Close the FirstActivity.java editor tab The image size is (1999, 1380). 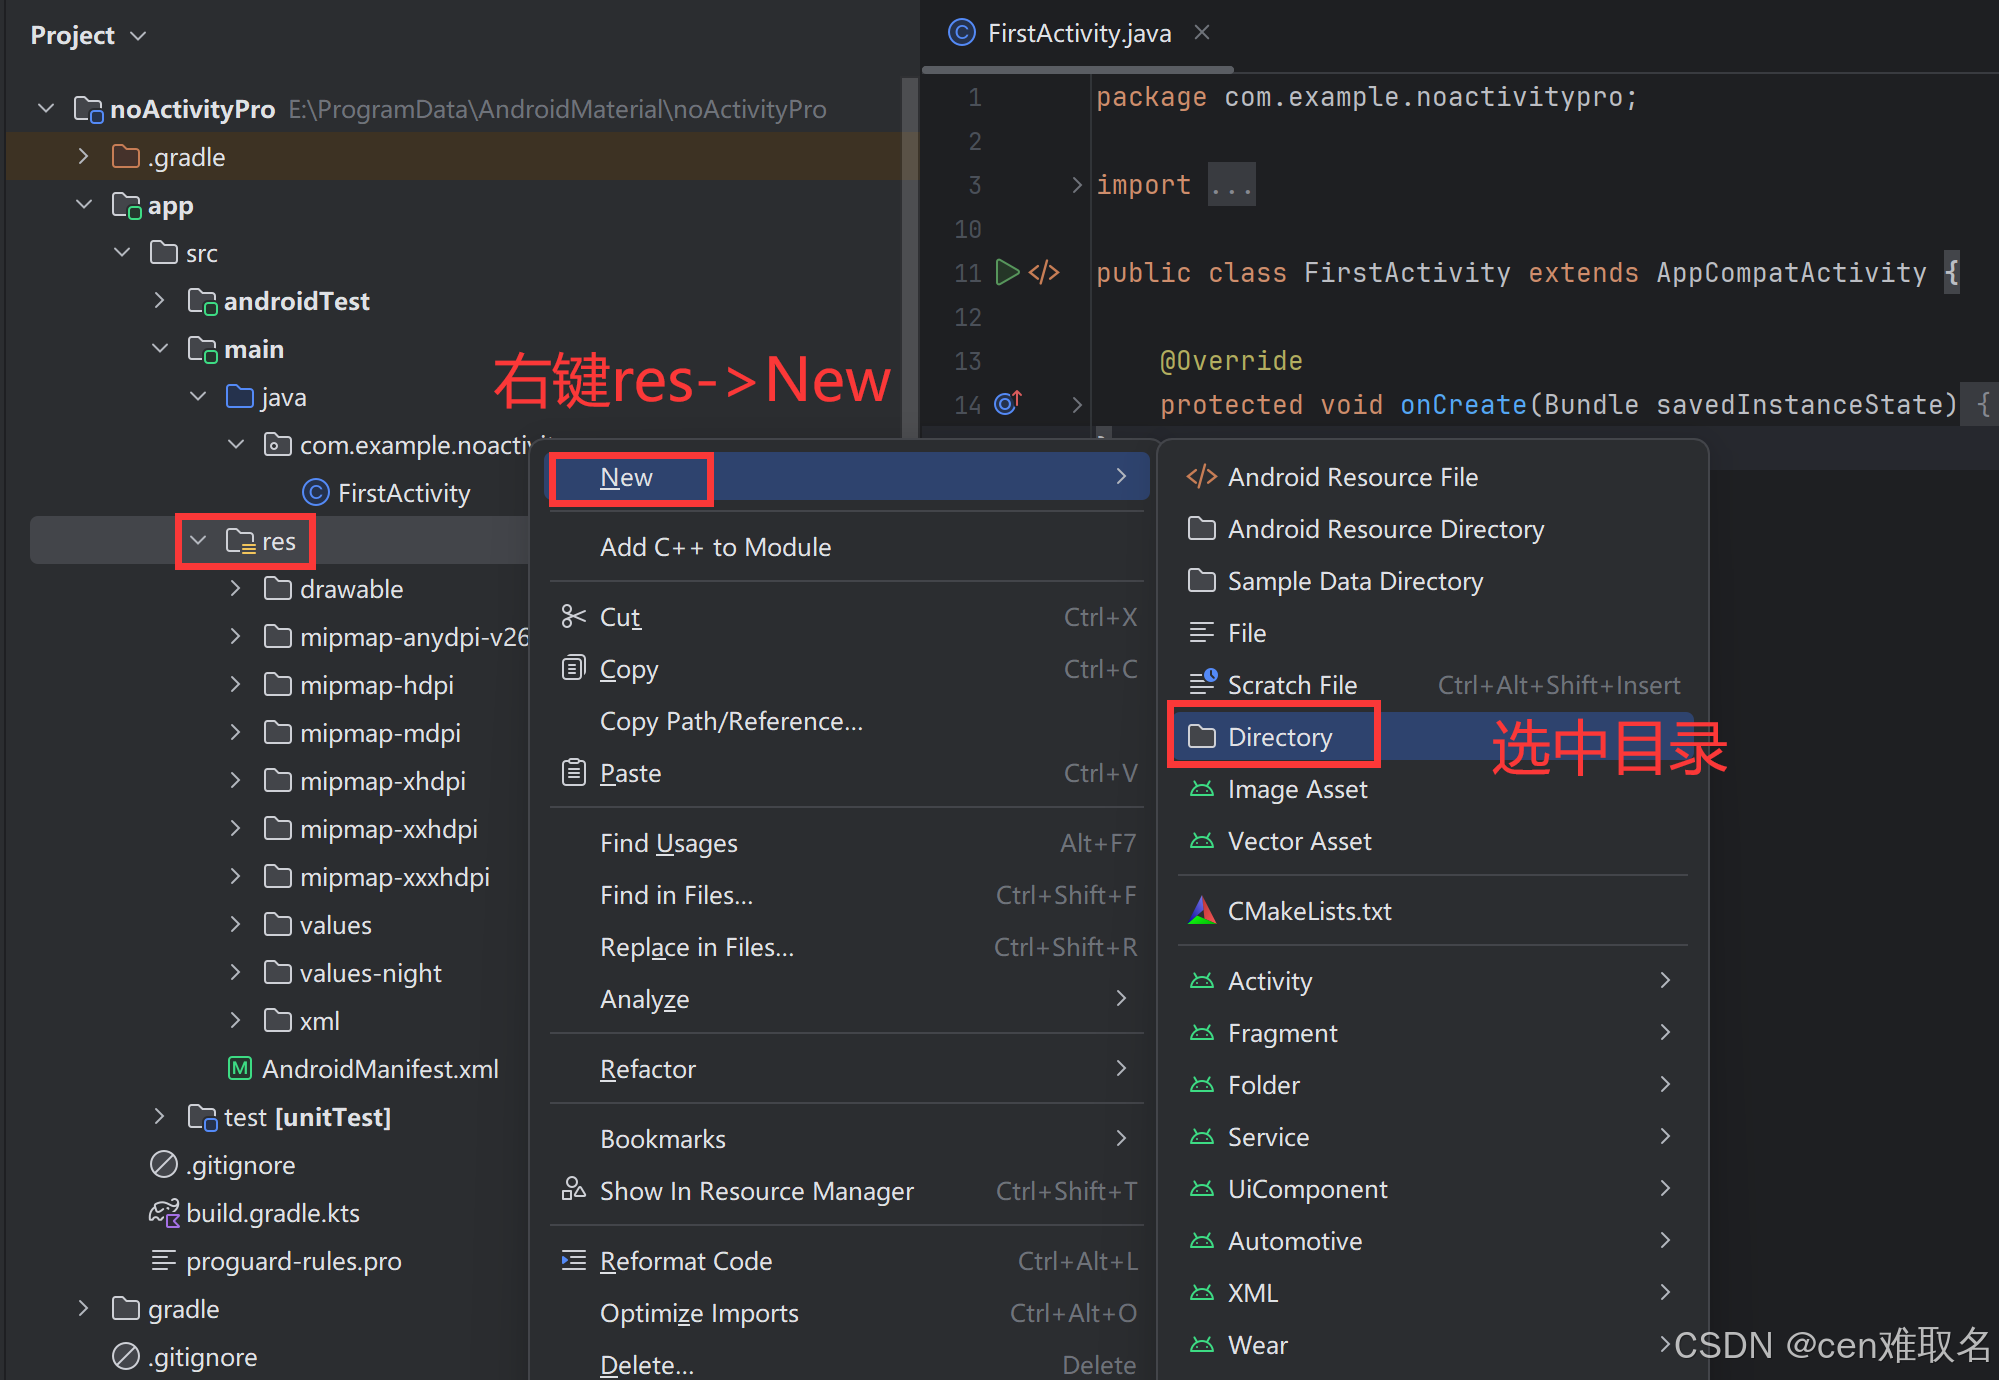tap(1202, 33)
